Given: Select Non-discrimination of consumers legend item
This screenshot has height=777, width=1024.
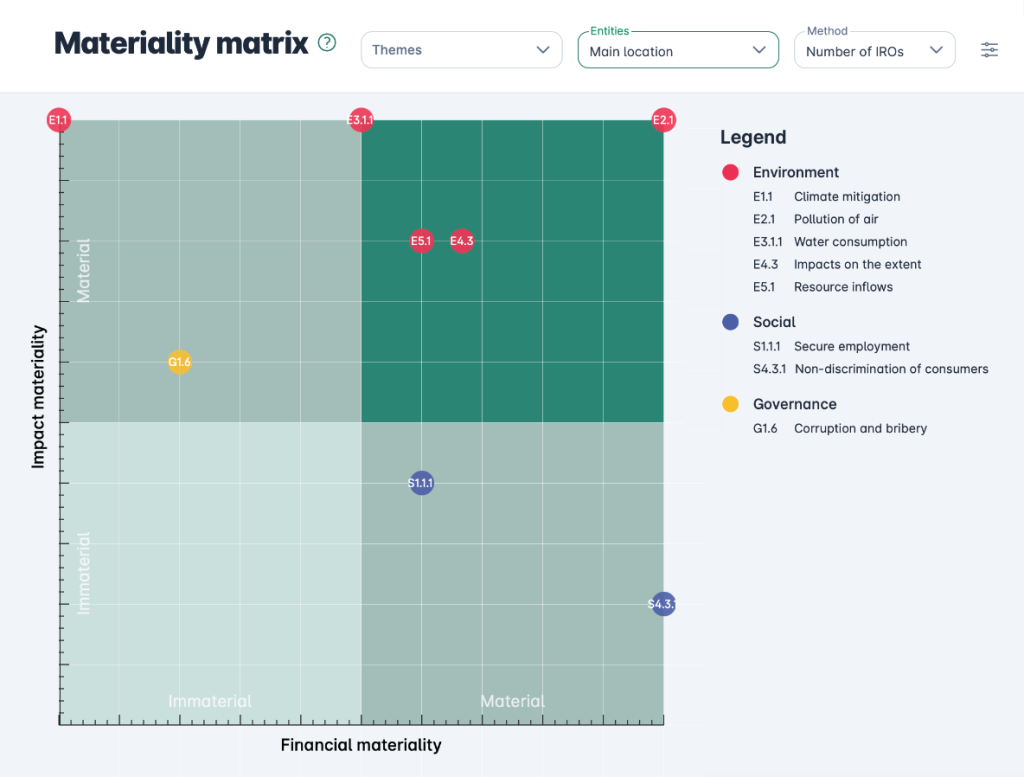Looking at the screenshot, I should click(x=890, y=369).
